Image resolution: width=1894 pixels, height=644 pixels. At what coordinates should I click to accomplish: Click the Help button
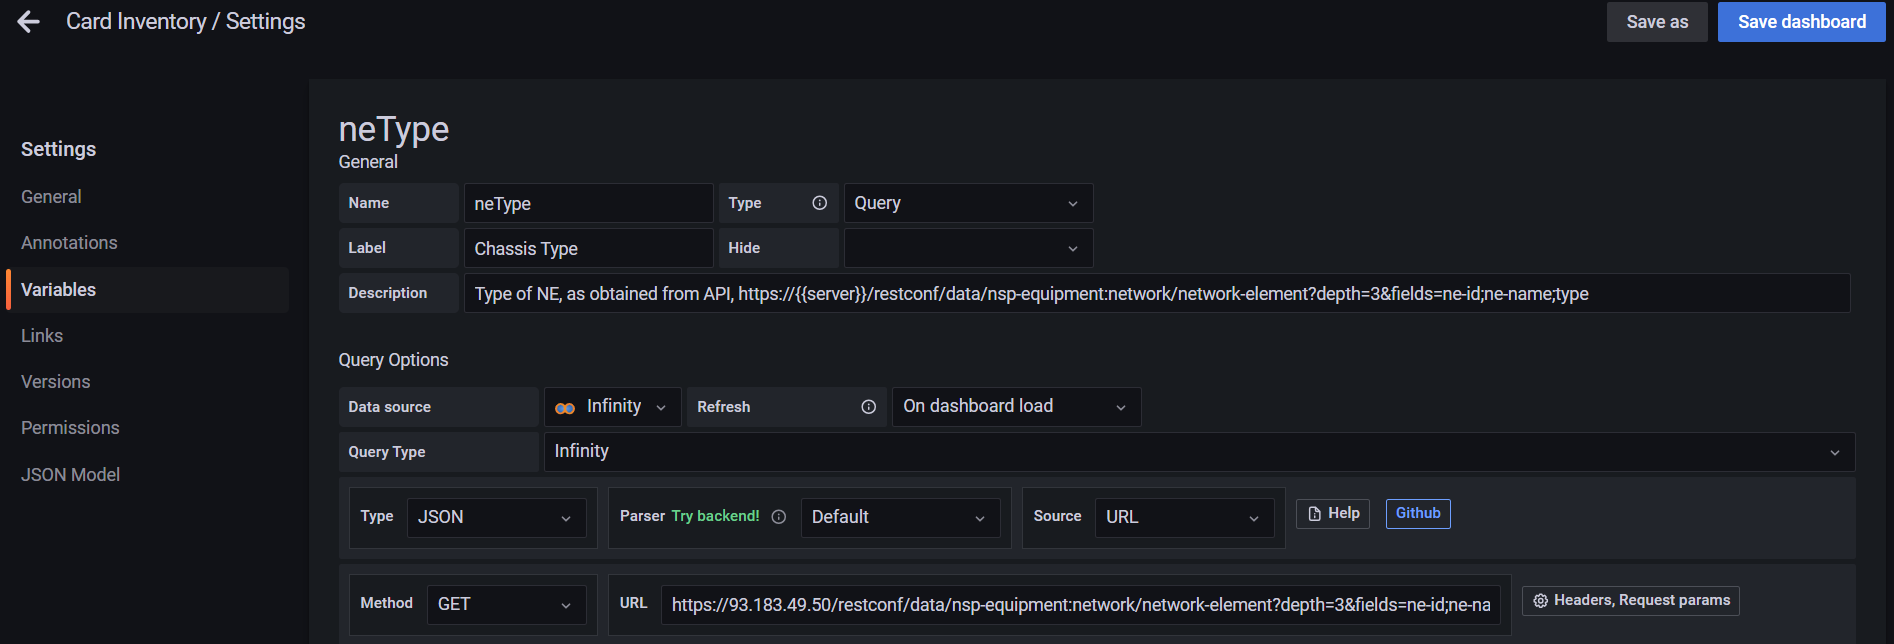(1333, 514)
